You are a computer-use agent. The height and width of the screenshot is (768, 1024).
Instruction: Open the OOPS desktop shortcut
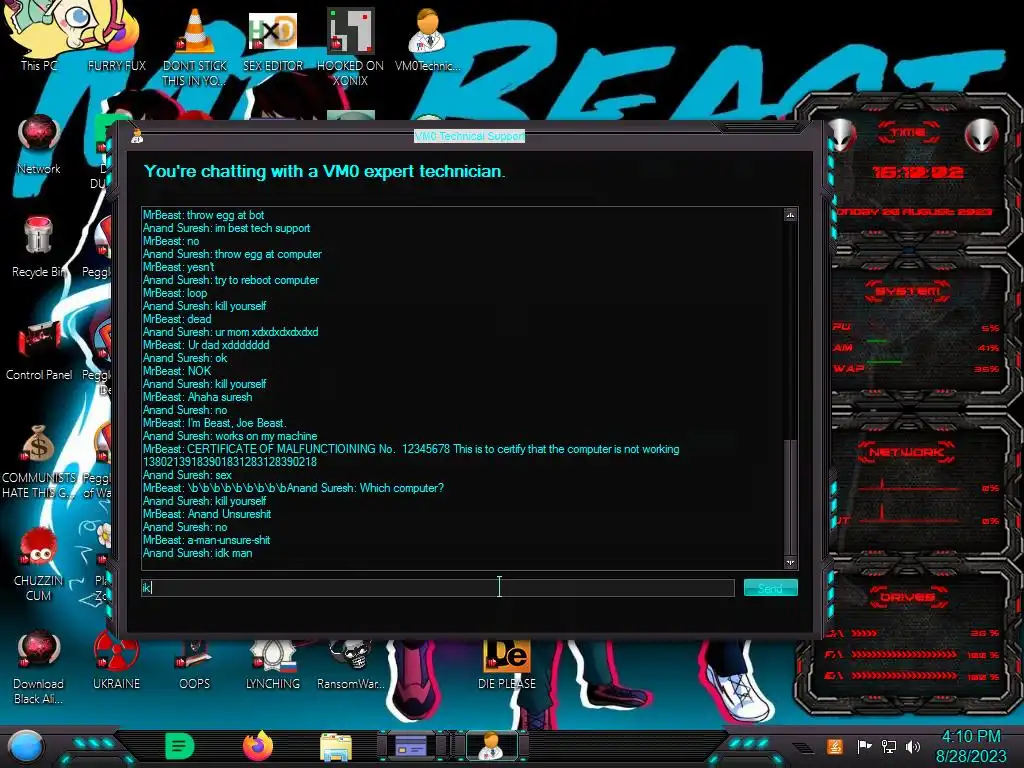(x=195, y=665)
